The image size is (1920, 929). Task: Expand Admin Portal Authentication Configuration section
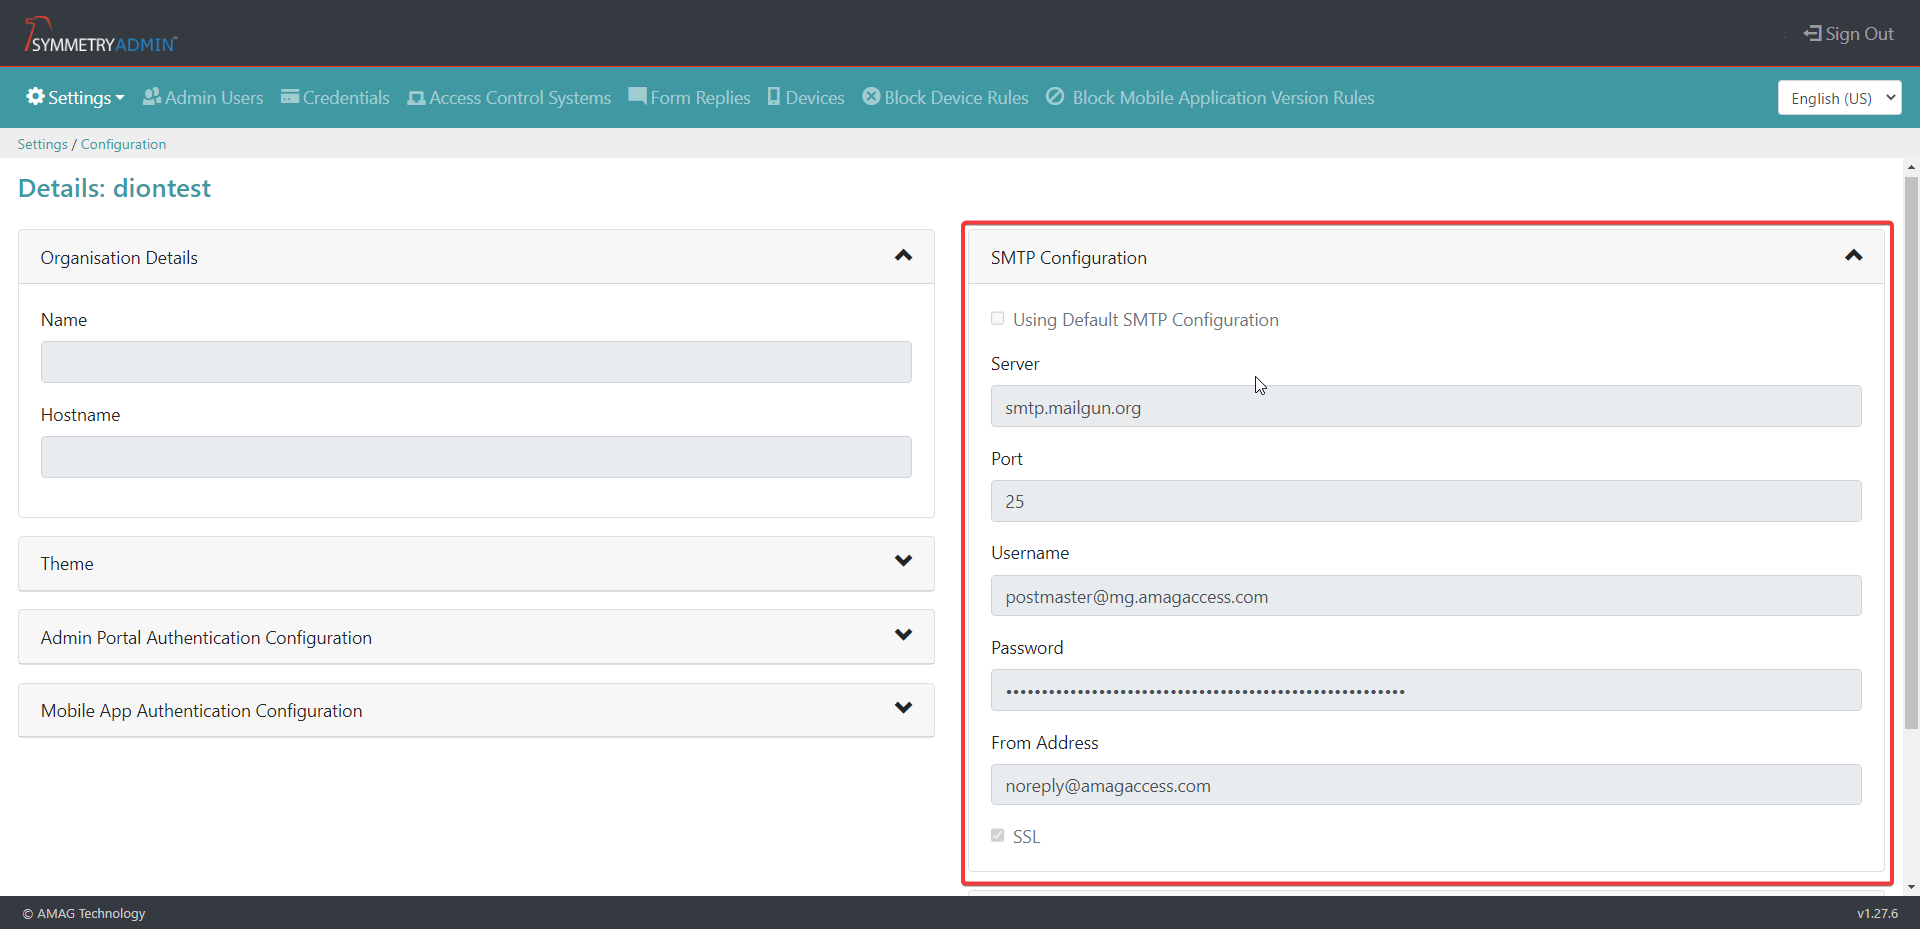pos(903,635)
